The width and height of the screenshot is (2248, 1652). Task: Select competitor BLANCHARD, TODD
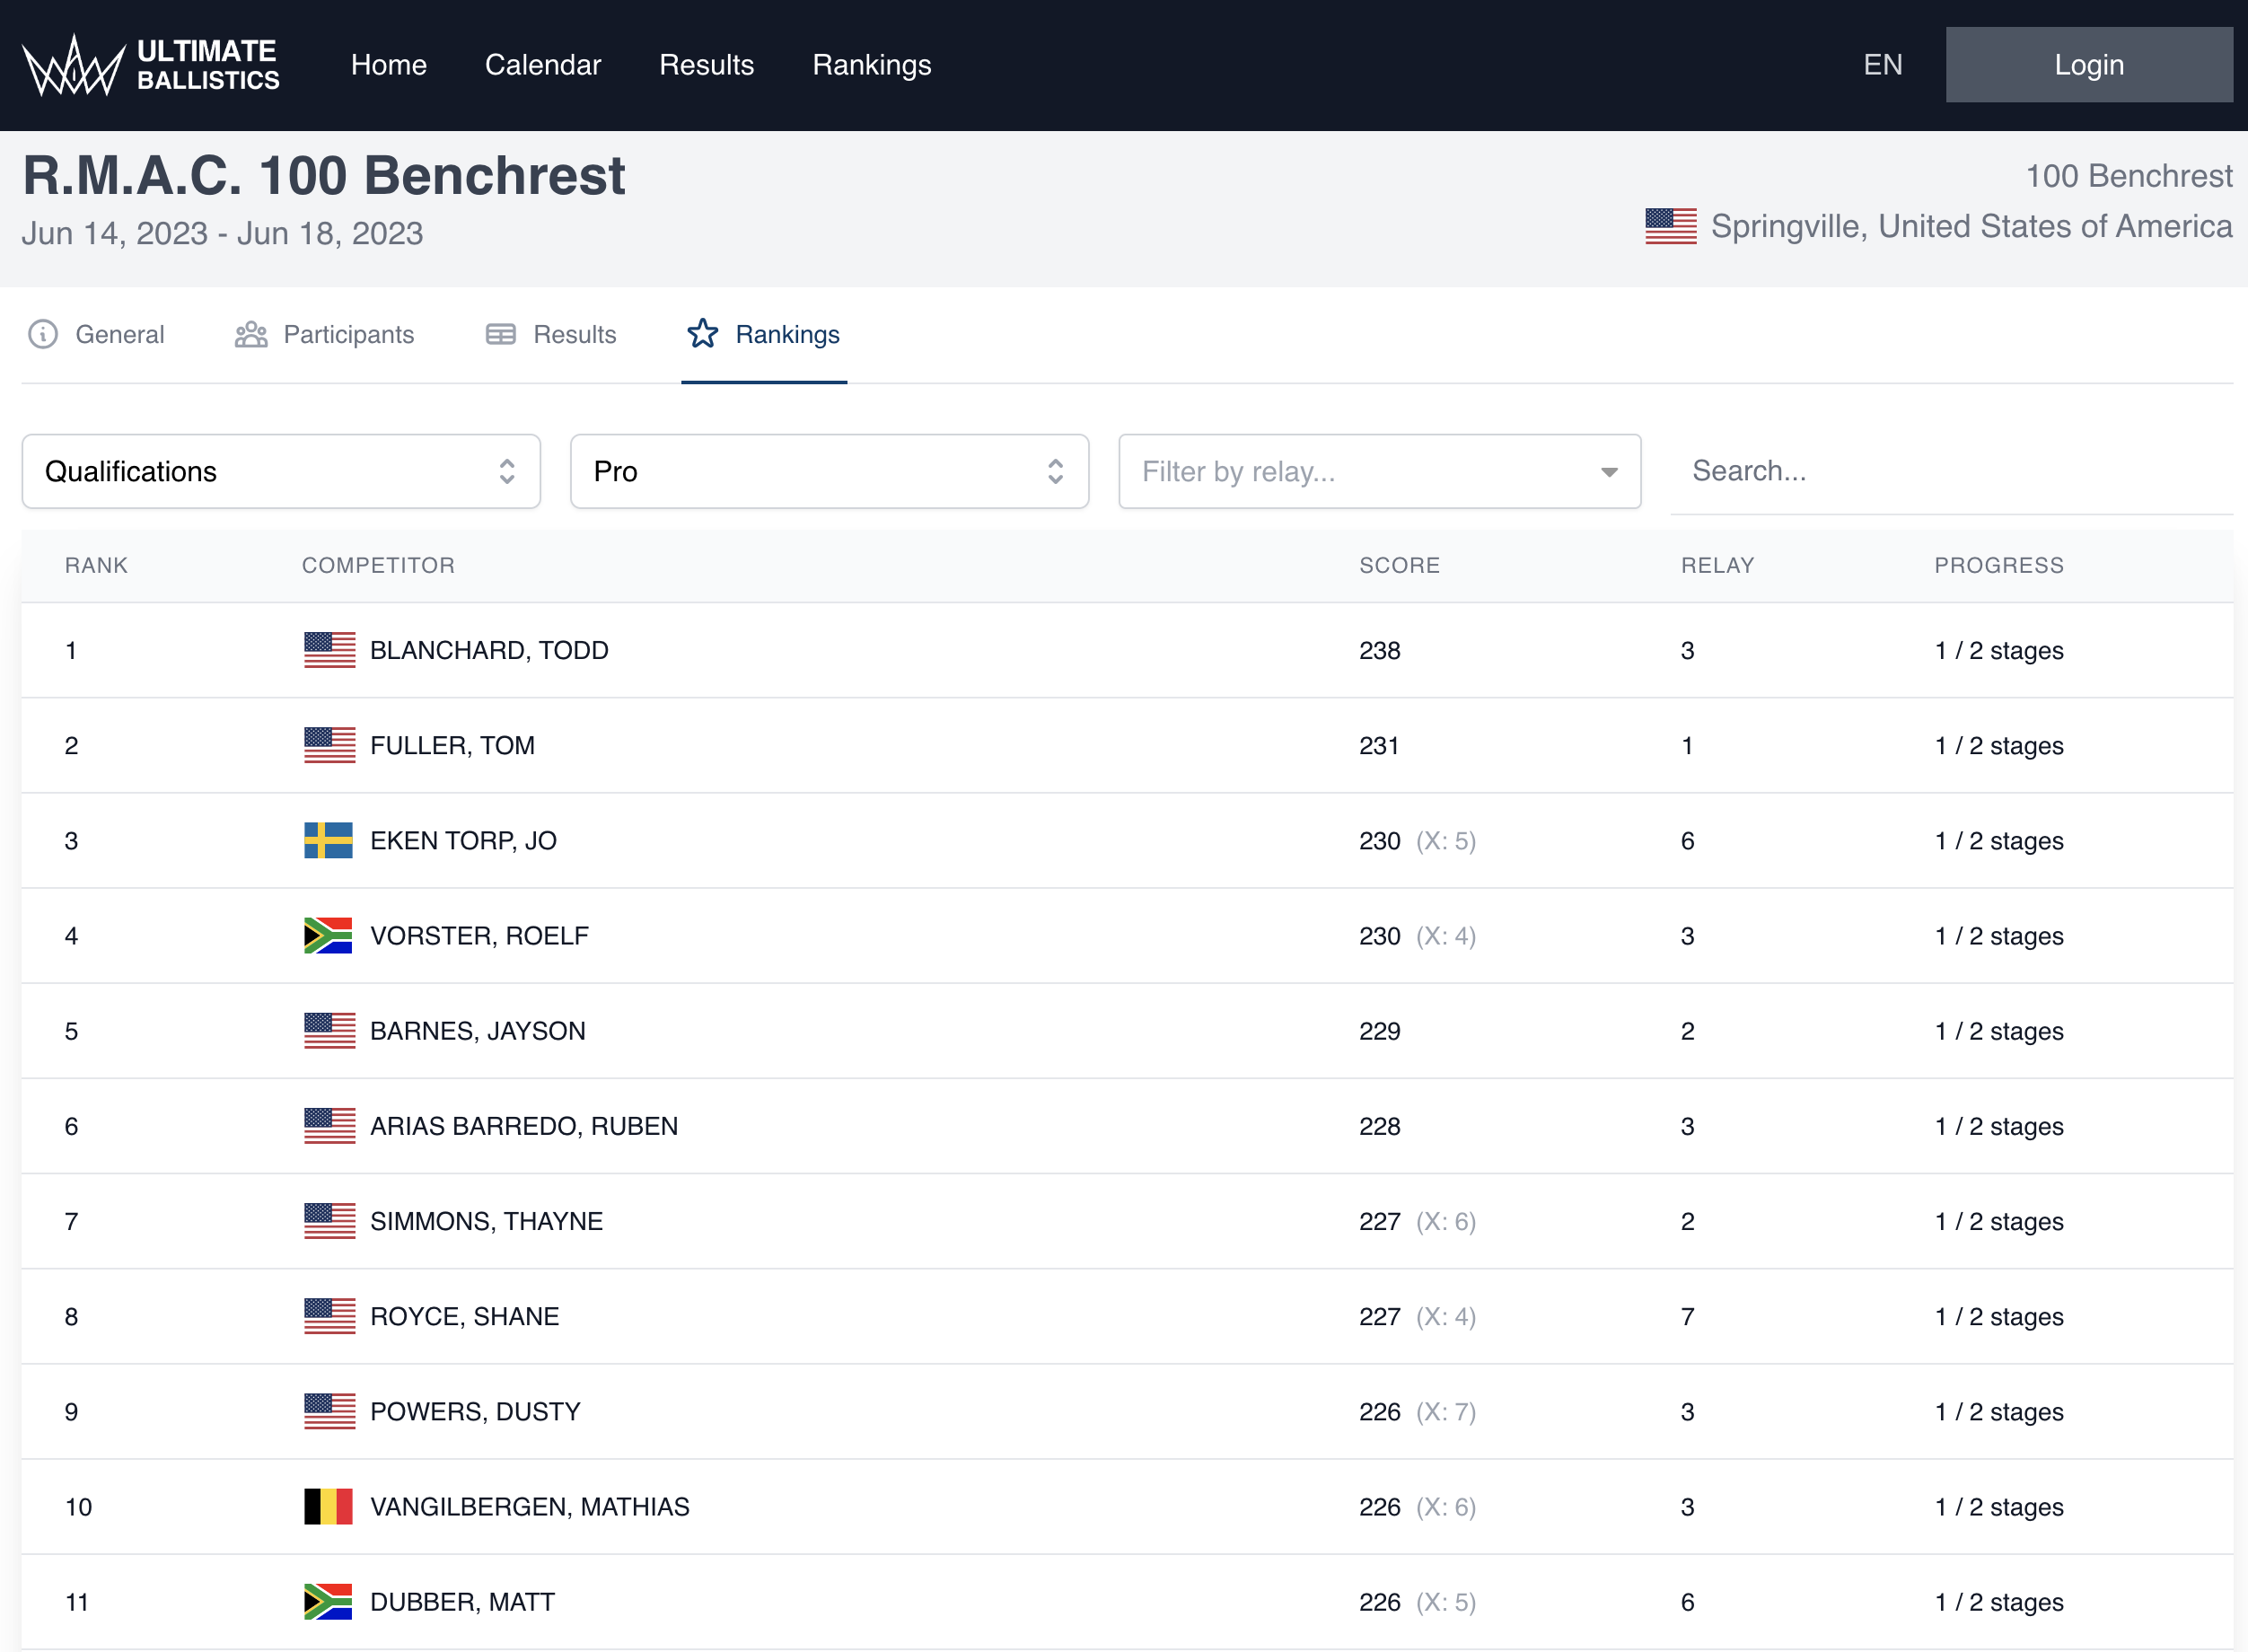[489, 650]
